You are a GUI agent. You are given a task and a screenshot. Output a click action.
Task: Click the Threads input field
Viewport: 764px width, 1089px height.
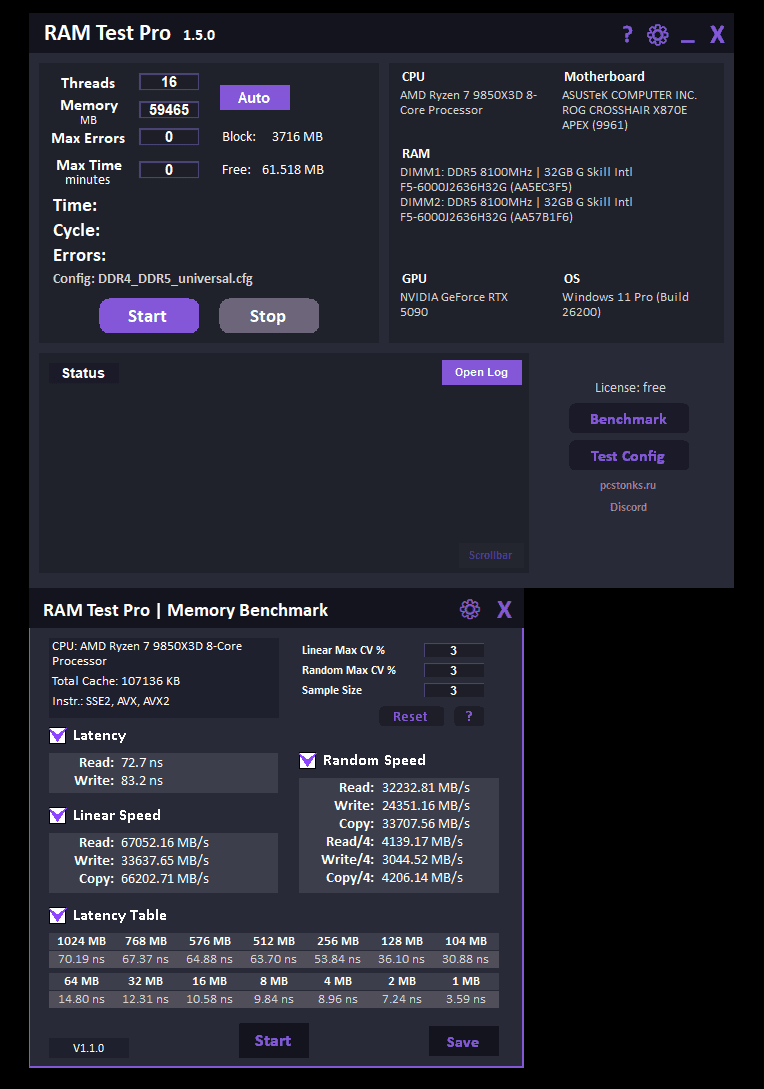pos(168,82)
